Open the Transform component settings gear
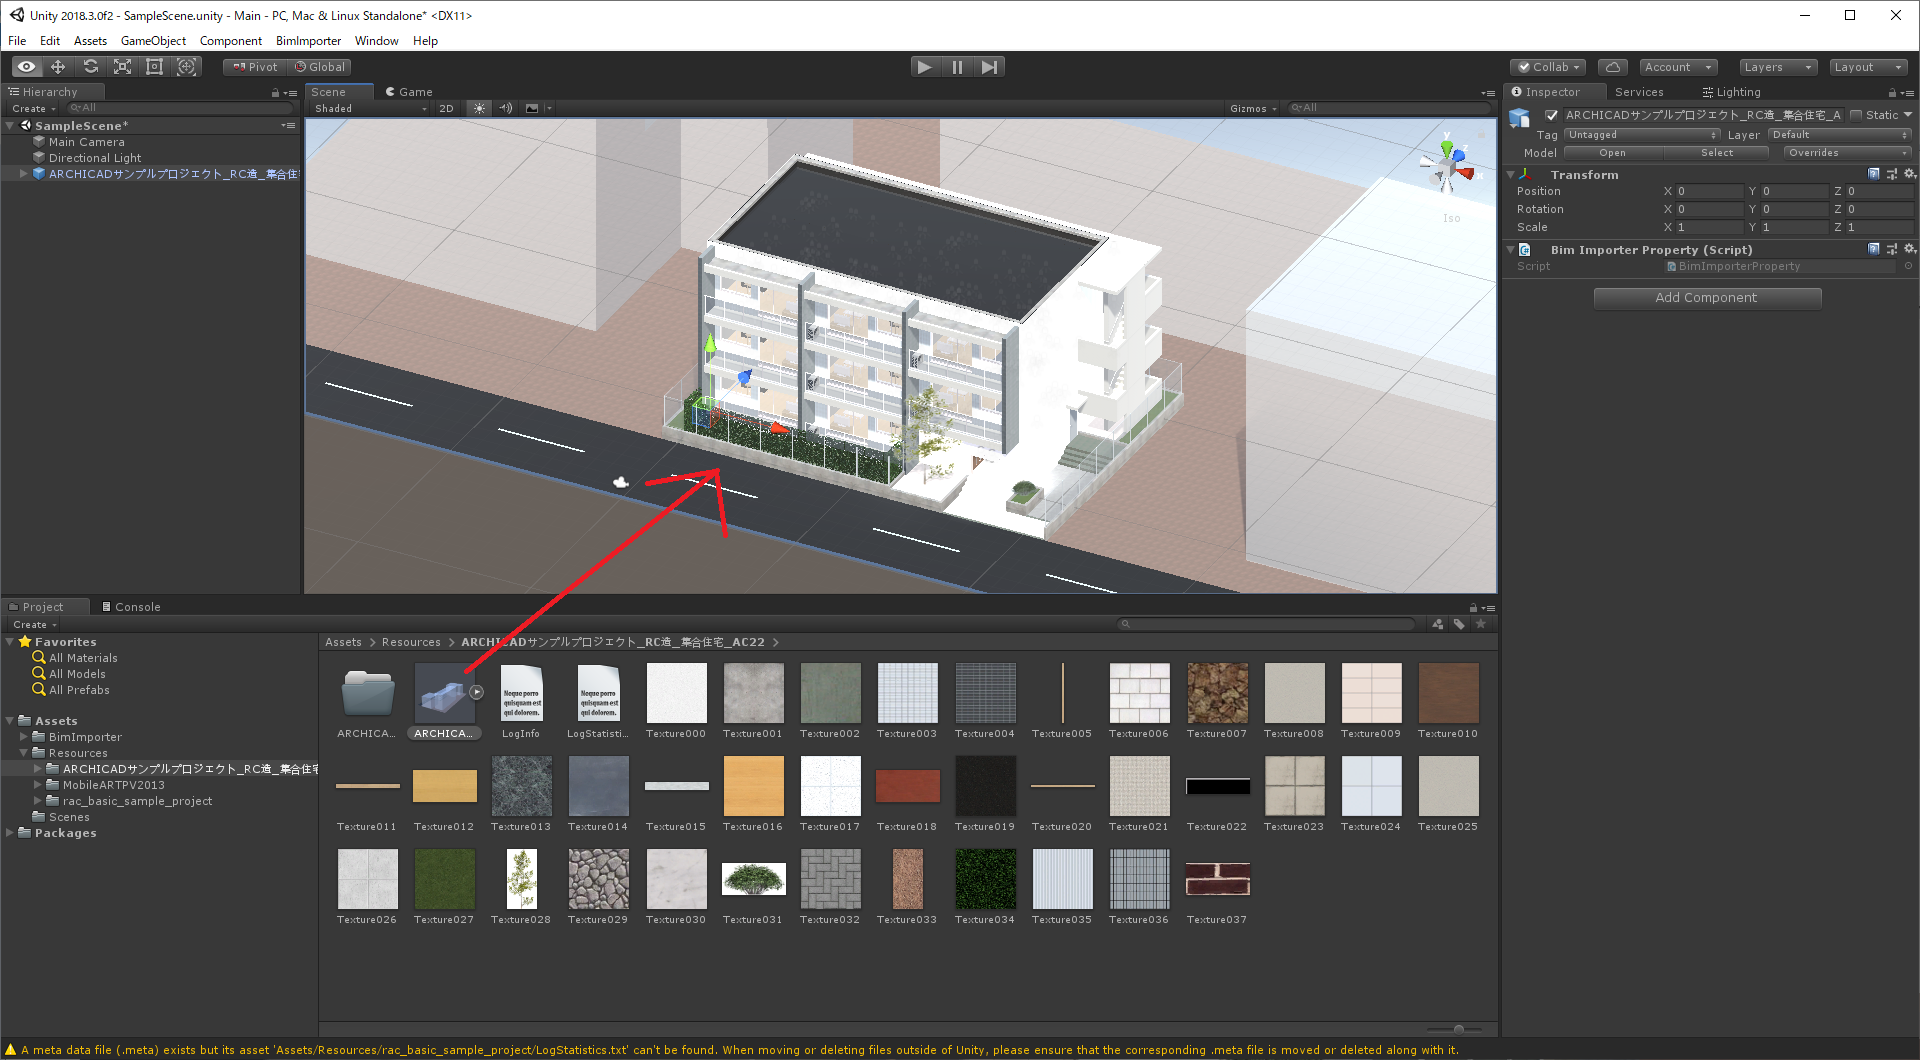The height and width of the screenshot is (1060, 1920). (1911, 174)
